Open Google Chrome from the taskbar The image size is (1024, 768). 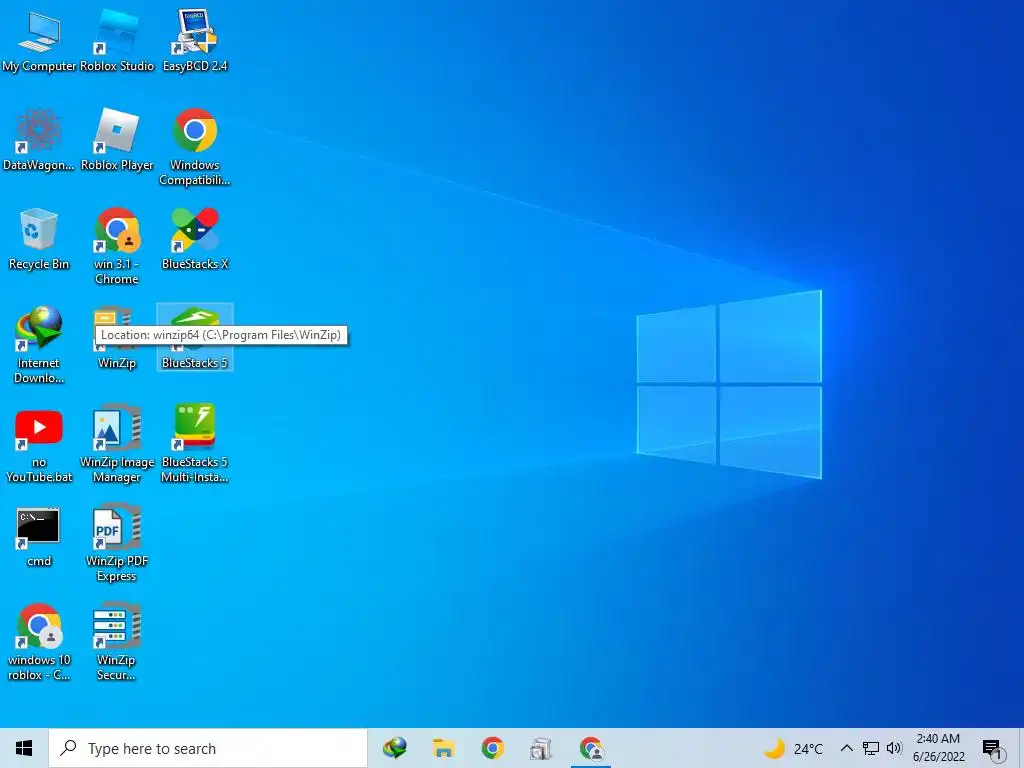[492, 748]
